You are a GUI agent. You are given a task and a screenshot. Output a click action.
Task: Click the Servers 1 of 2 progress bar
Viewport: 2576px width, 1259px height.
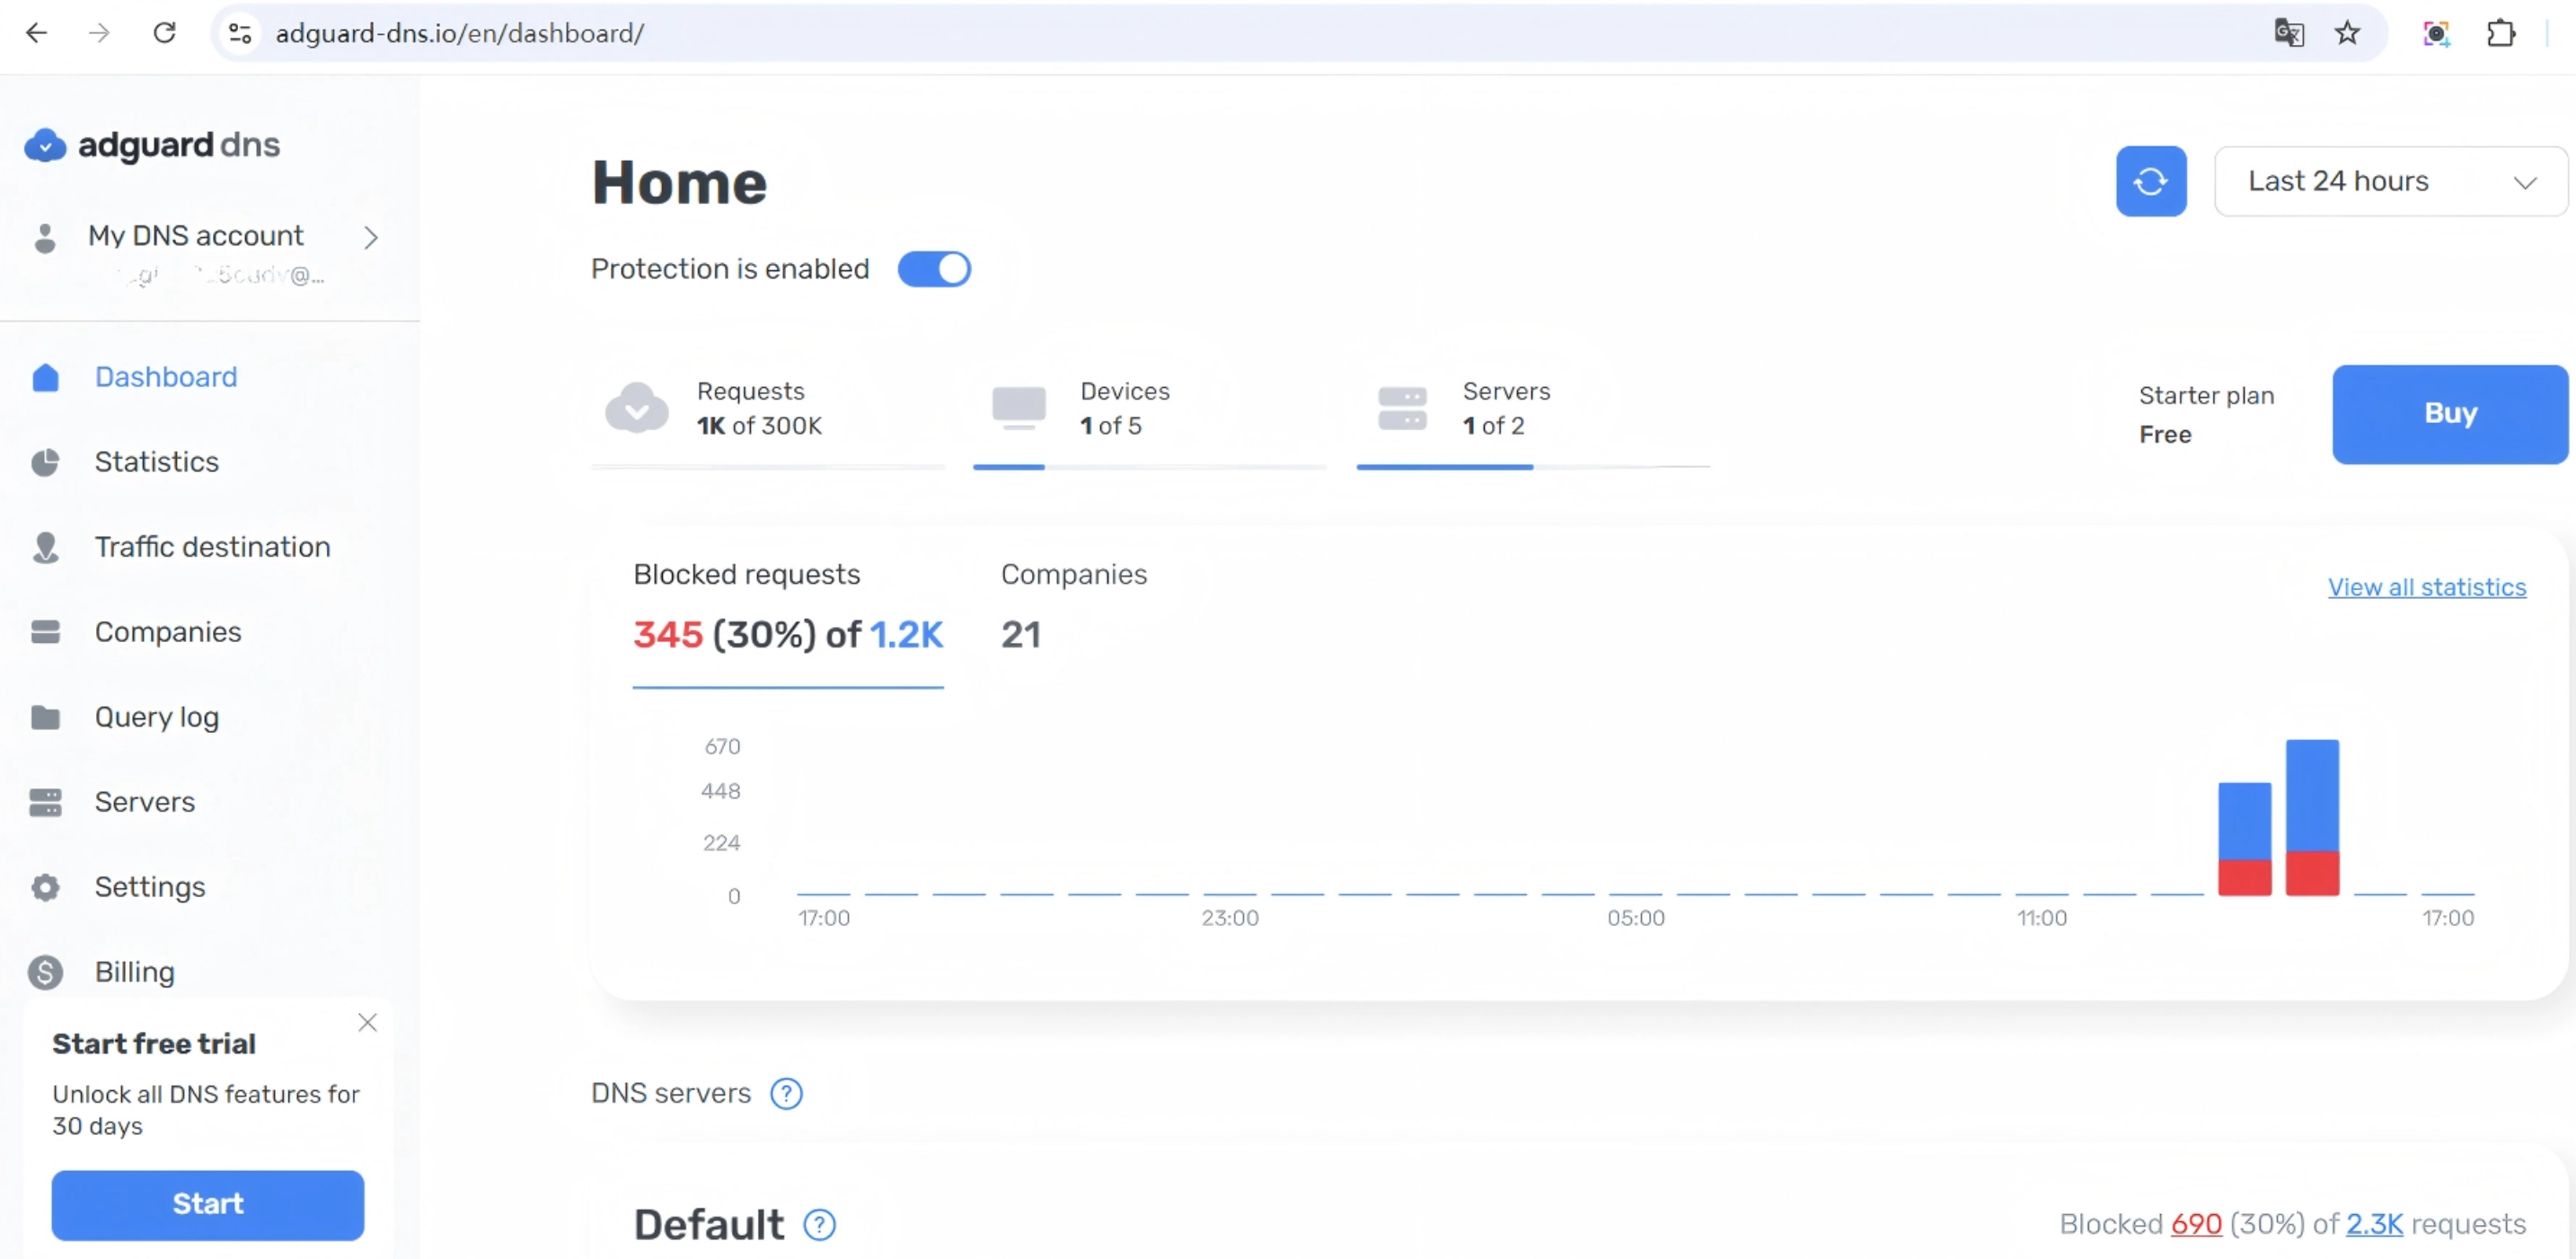coord(1533,467)
